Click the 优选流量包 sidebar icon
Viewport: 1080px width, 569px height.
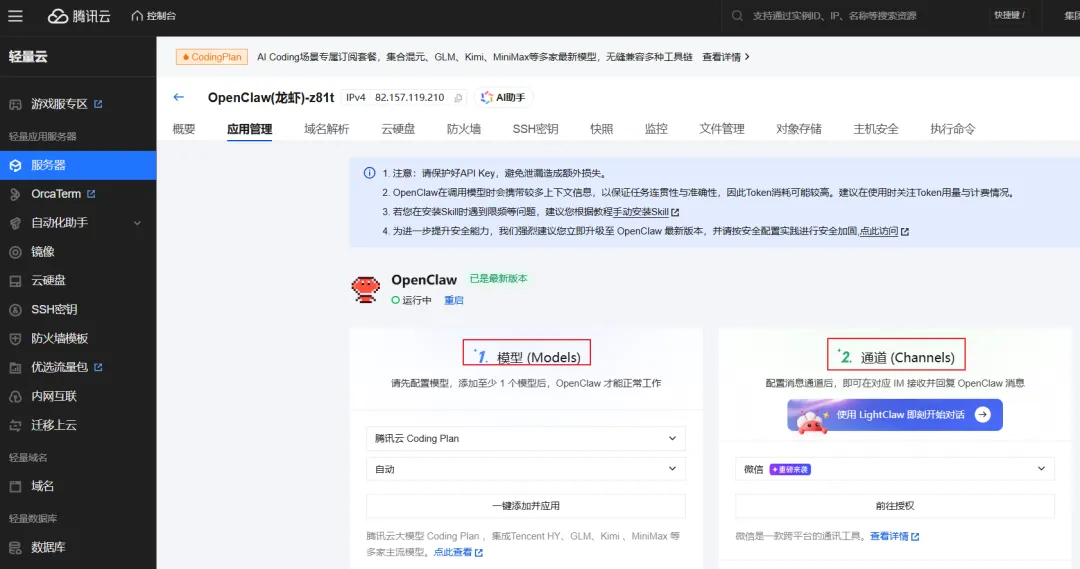pos(15,368)
